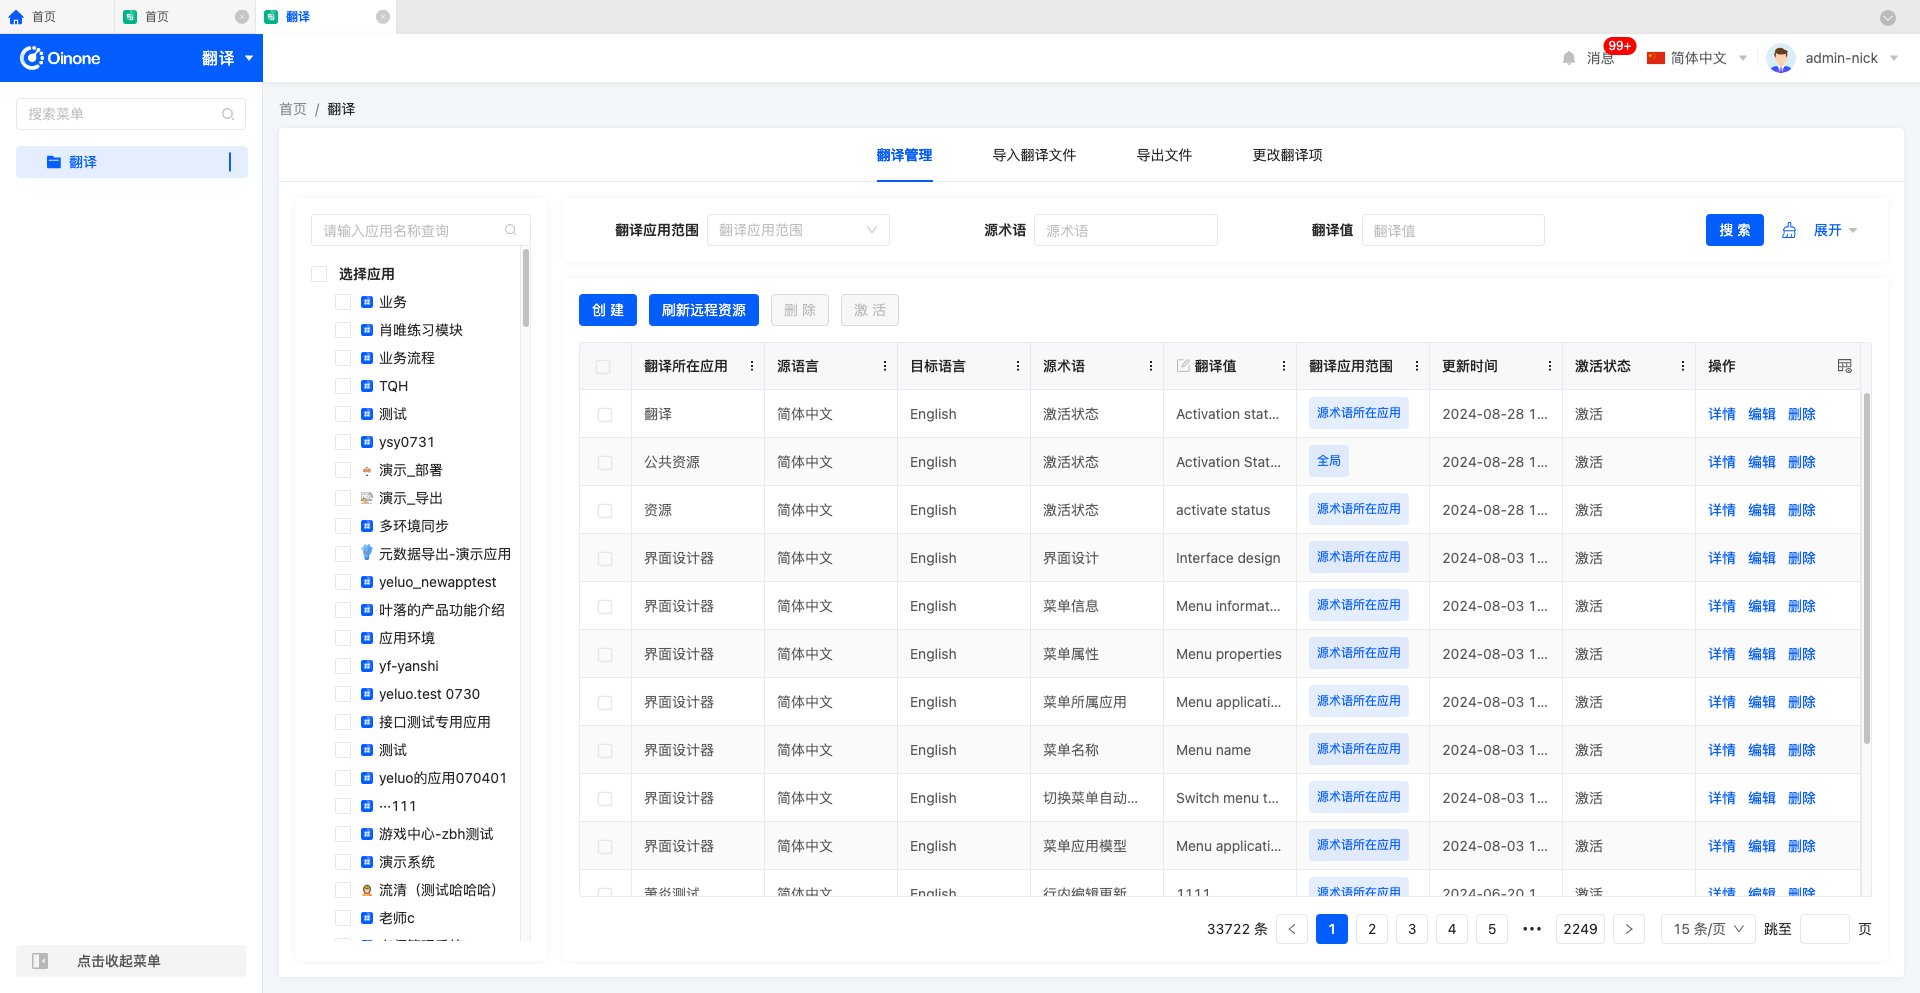Toggle table header select-all checkbox
This screenshot has width=1920, height=993.
(x=603, y=367)
